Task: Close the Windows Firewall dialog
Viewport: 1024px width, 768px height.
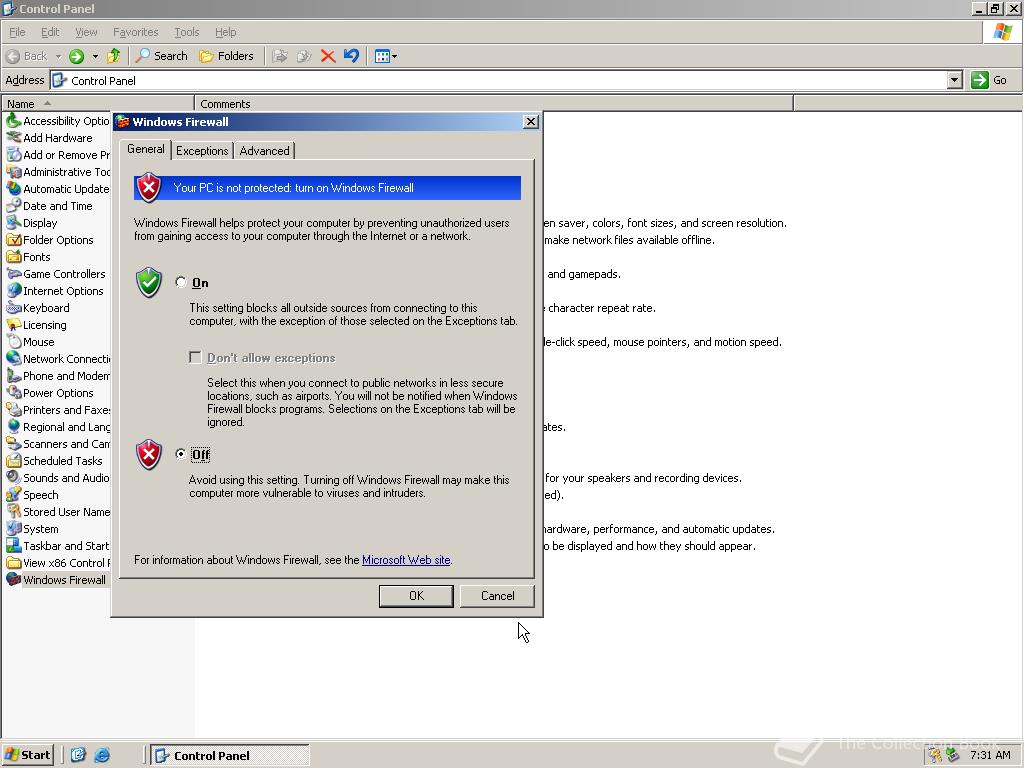Action: click(531, 121)
